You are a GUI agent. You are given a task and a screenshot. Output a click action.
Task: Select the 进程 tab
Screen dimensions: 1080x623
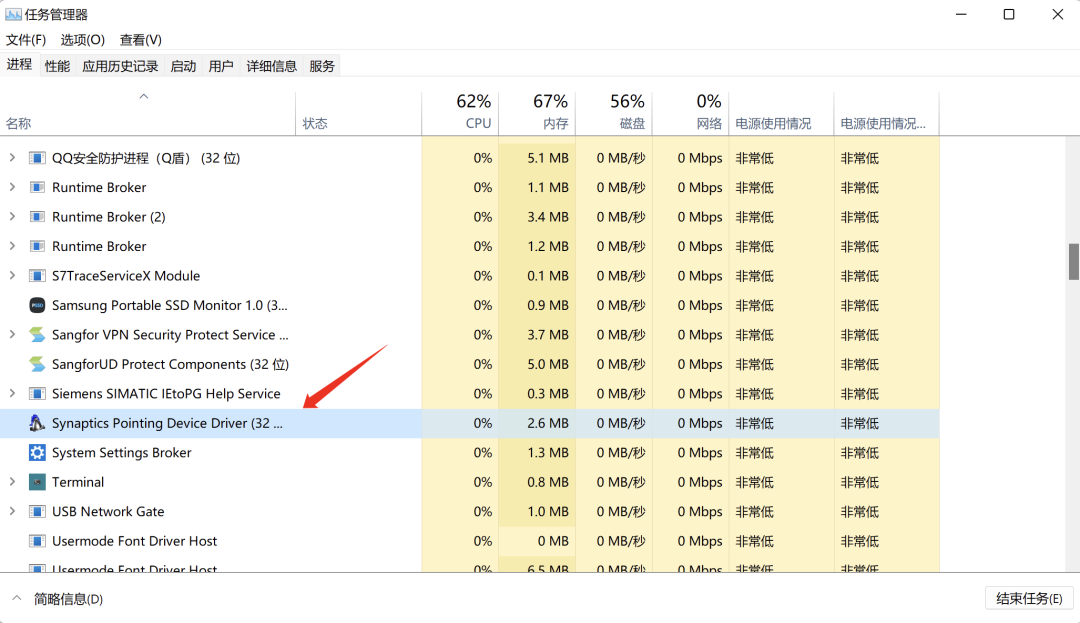19,65
